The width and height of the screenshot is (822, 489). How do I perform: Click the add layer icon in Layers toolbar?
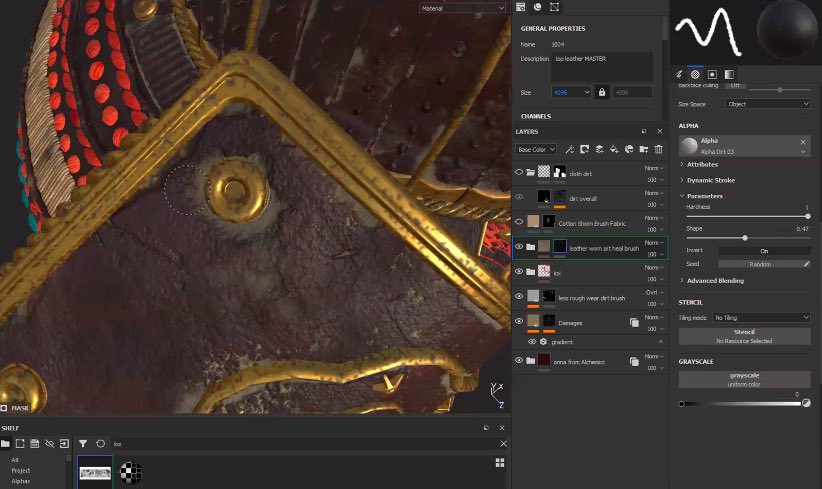coord(599,149)
